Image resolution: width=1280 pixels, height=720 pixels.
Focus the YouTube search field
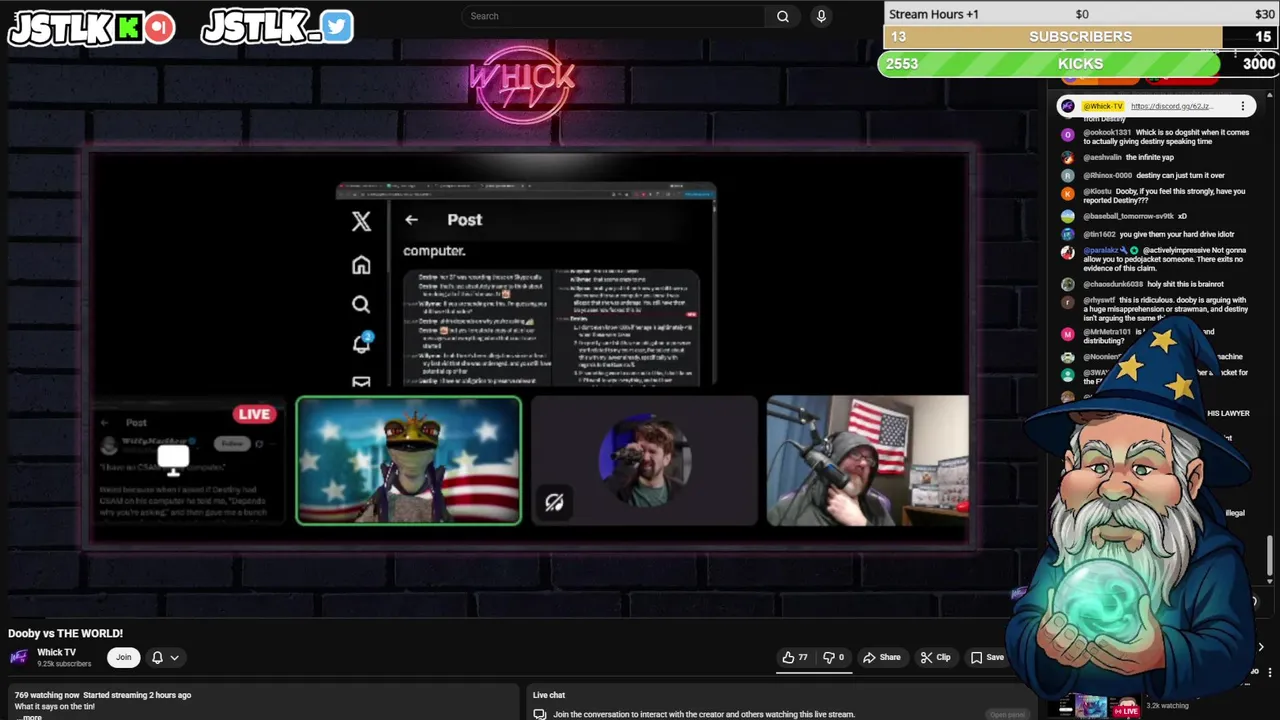click(x=614, y=16)
